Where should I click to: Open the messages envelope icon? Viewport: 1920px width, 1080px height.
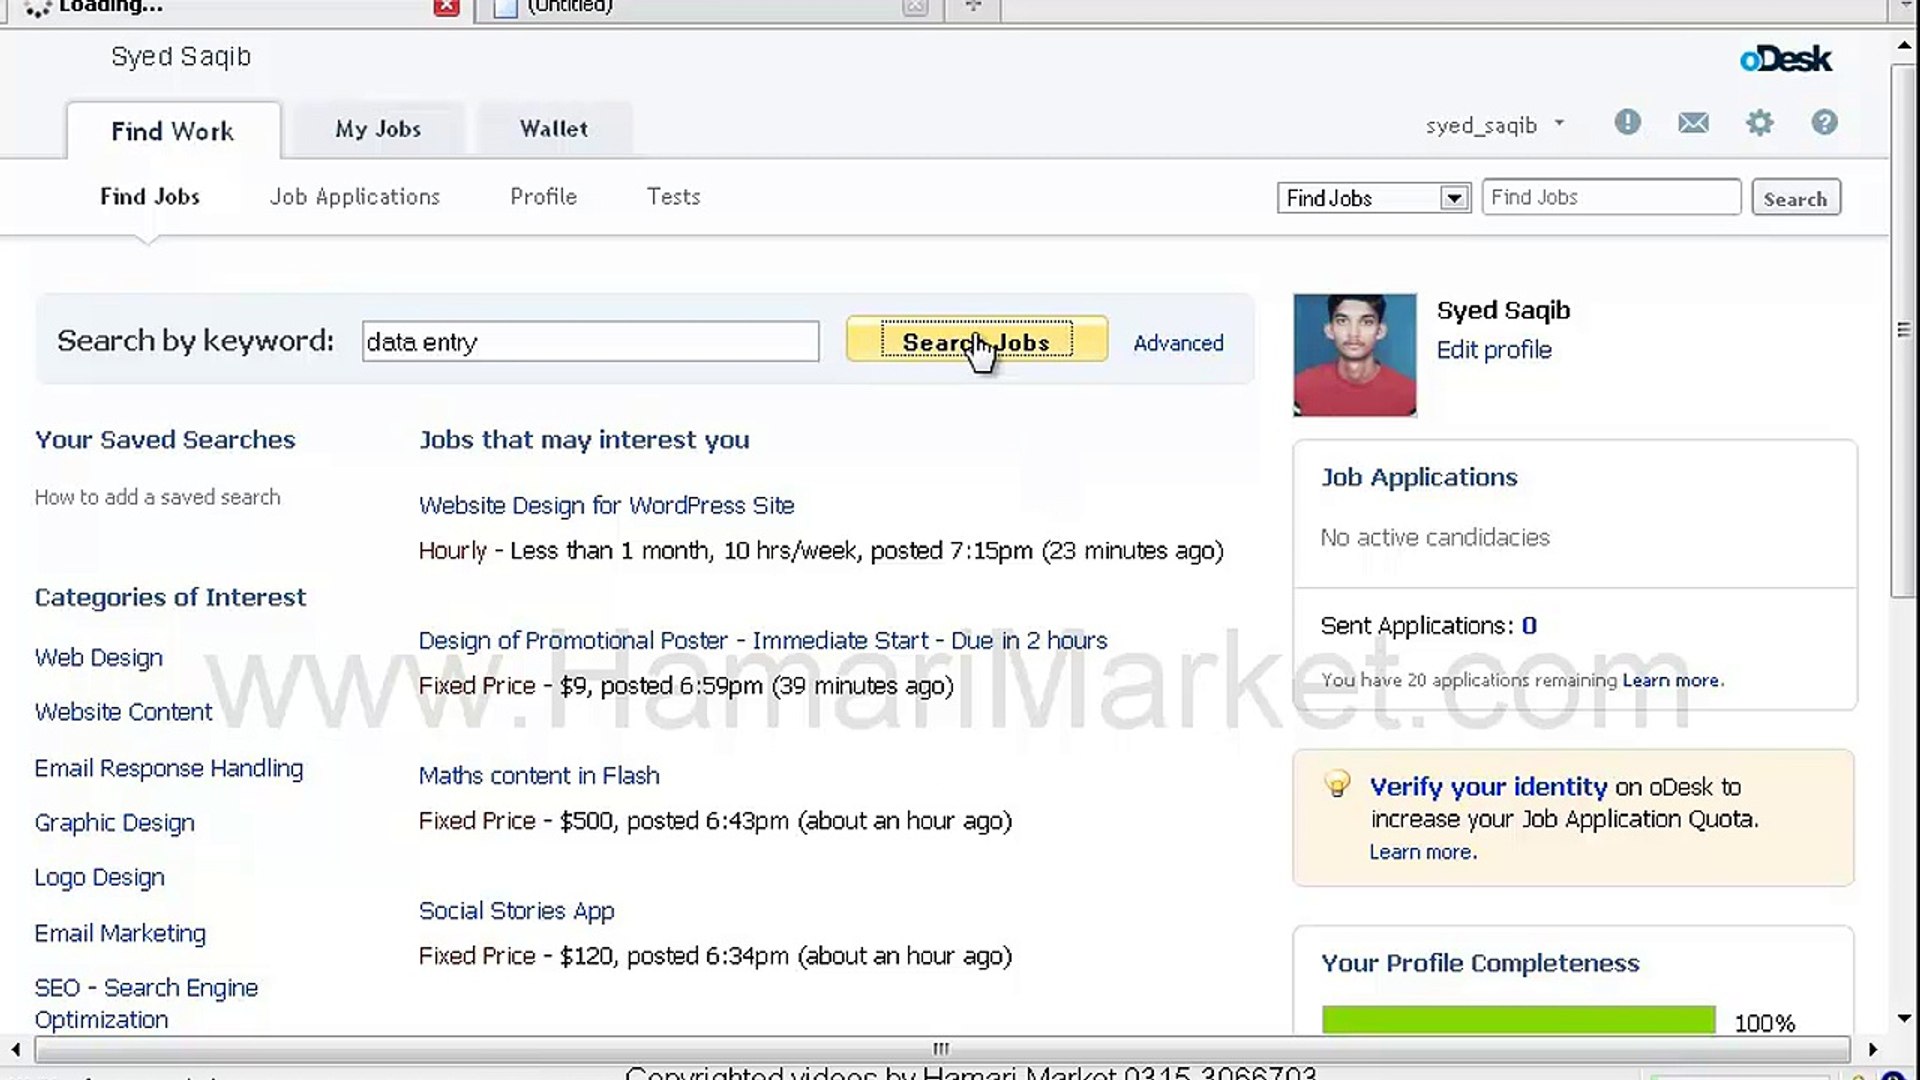coord(1693,122)
